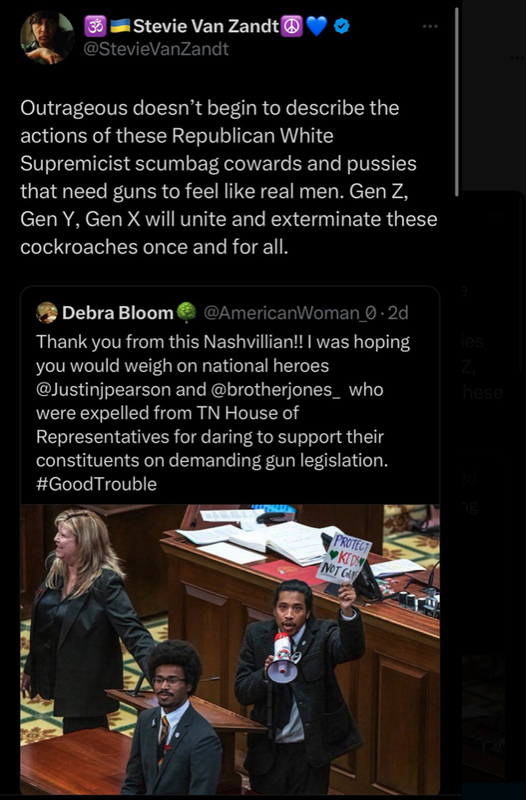Click the main tweet text body

click(x=229, y=177)
